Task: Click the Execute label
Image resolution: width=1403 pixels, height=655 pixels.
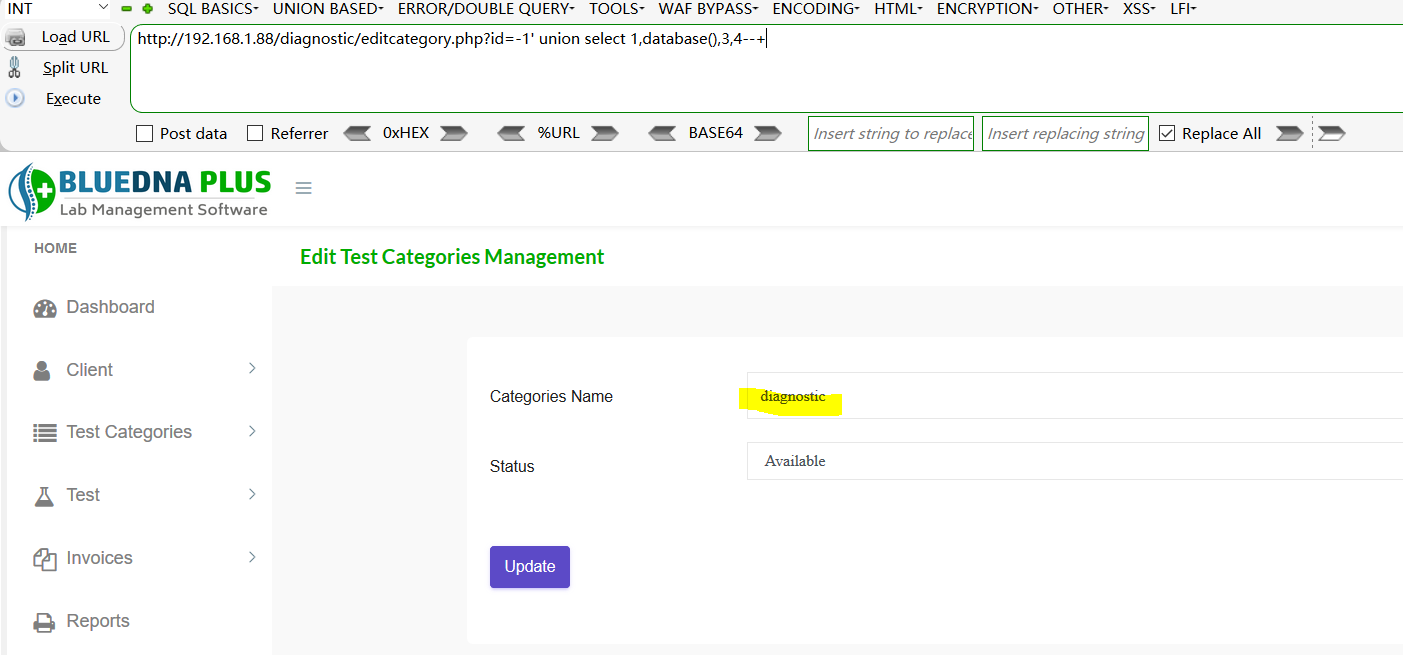Action: click(73, 98)
